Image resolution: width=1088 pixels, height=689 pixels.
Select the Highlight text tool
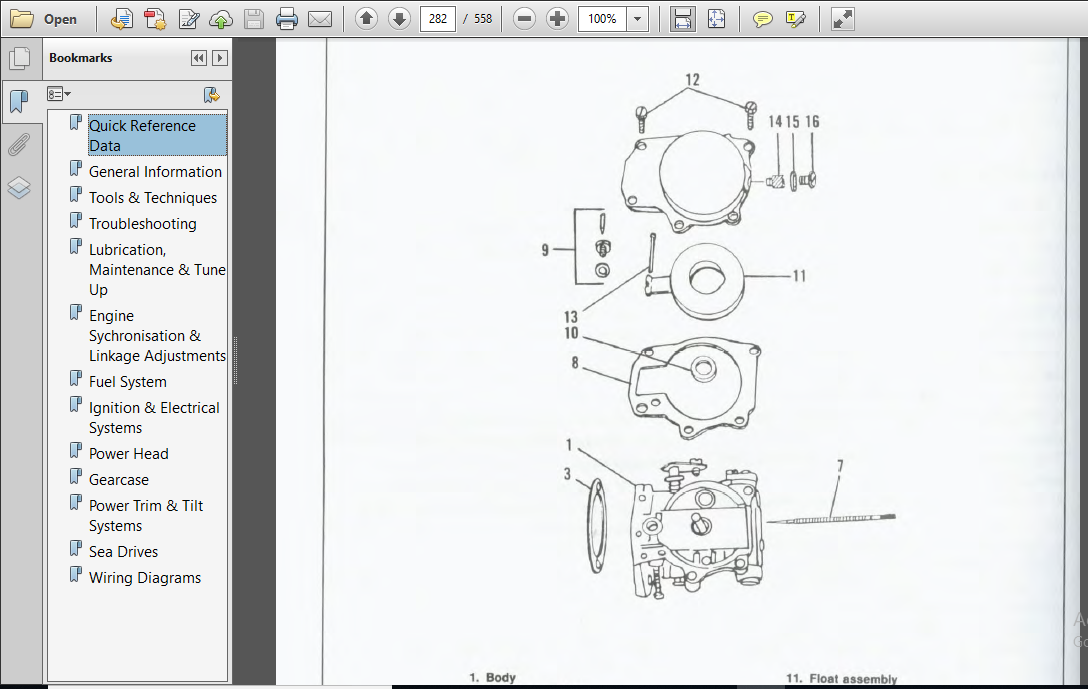796,19
